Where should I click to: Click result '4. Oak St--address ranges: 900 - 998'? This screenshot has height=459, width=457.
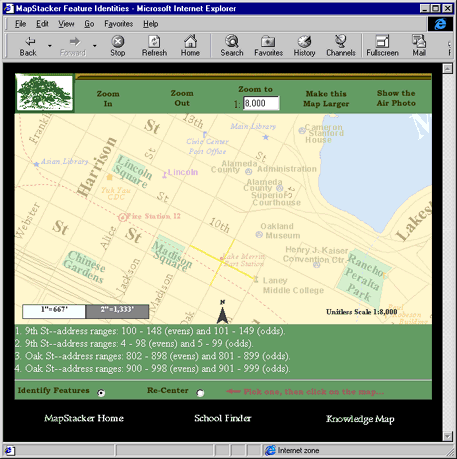(153, 368)
